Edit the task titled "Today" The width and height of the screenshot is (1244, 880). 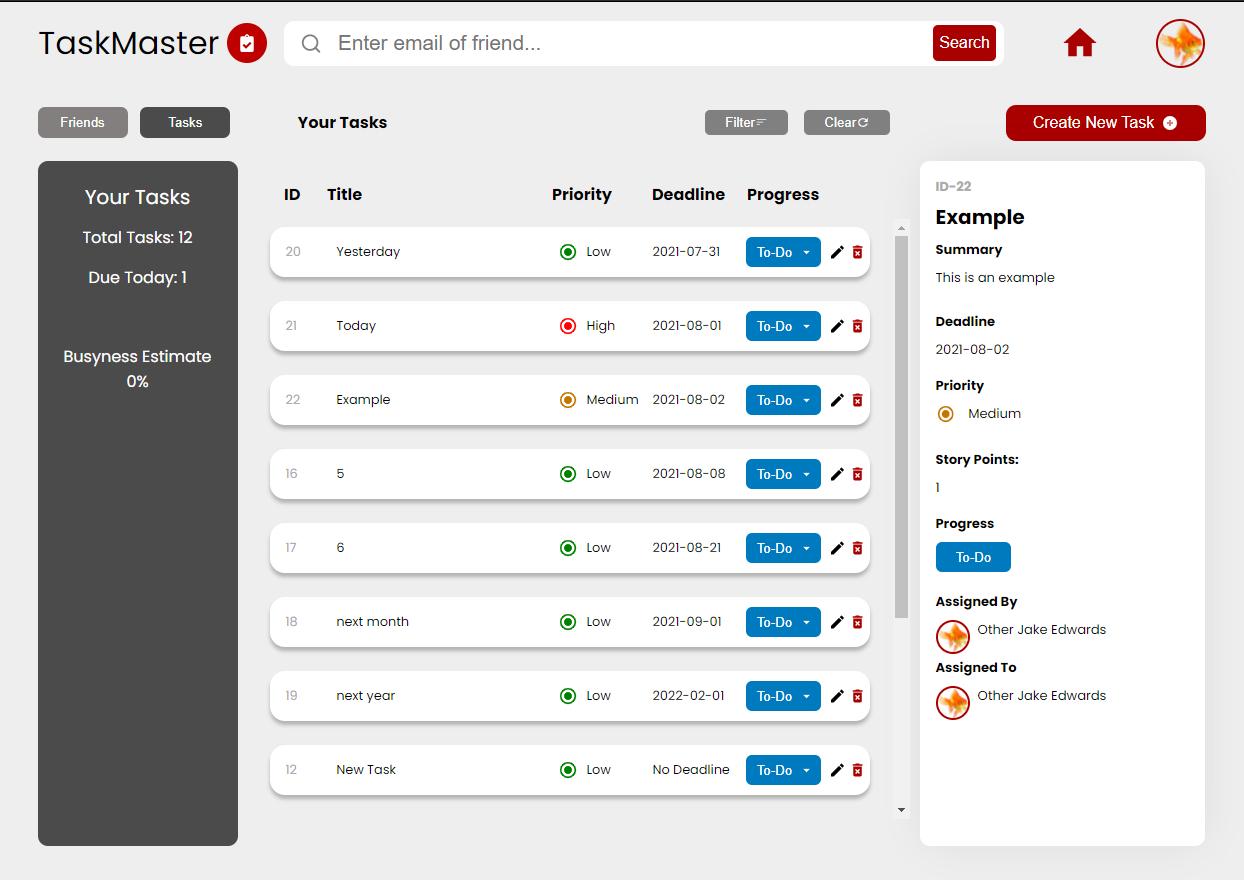(x=837, y=326)
